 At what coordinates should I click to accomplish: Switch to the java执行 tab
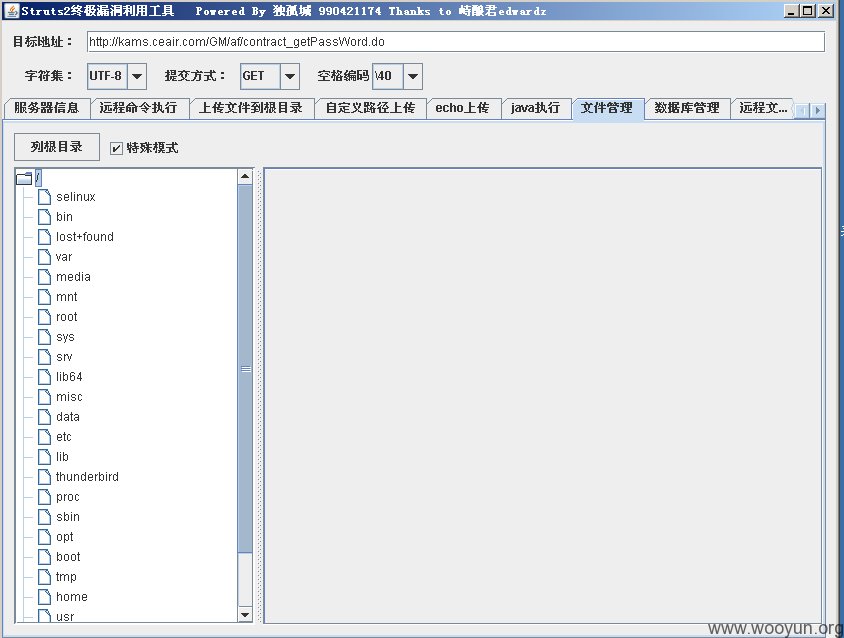point(535,108)
